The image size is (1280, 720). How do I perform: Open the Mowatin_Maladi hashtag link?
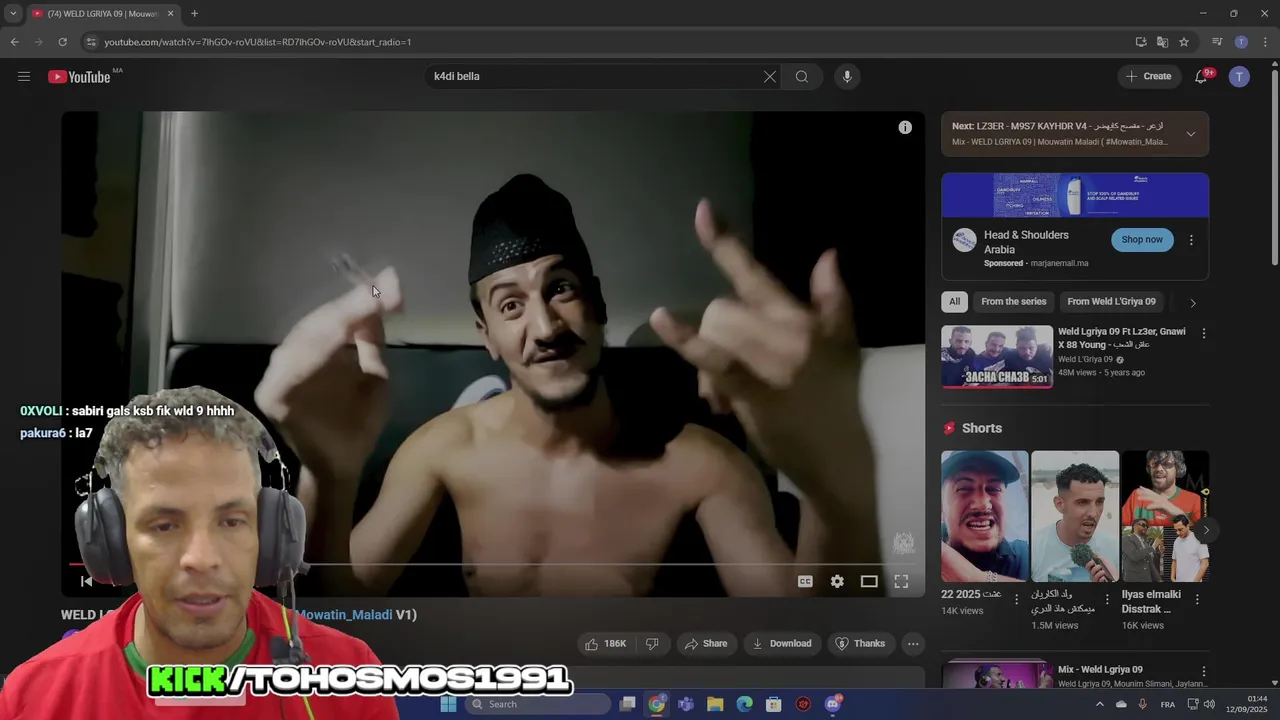(x=343, y=615)
